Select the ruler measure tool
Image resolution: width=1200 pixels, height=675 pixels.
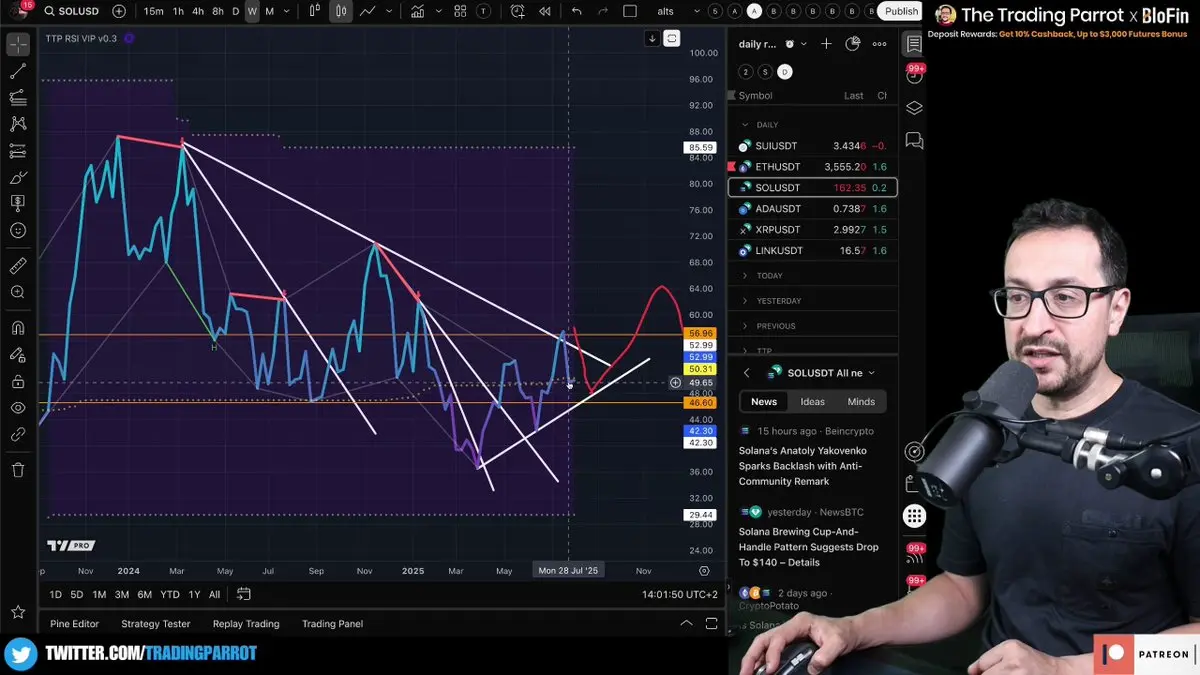18,266
